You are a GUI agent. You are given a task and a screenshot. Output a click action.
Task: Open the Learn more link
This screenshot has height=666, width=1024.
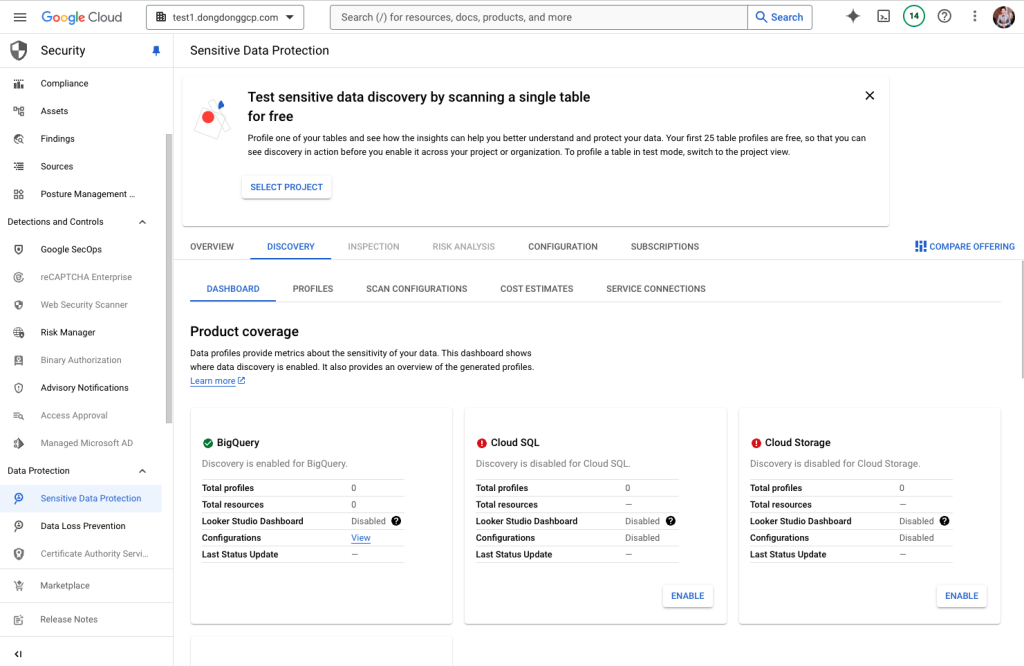tap(217, 381)
